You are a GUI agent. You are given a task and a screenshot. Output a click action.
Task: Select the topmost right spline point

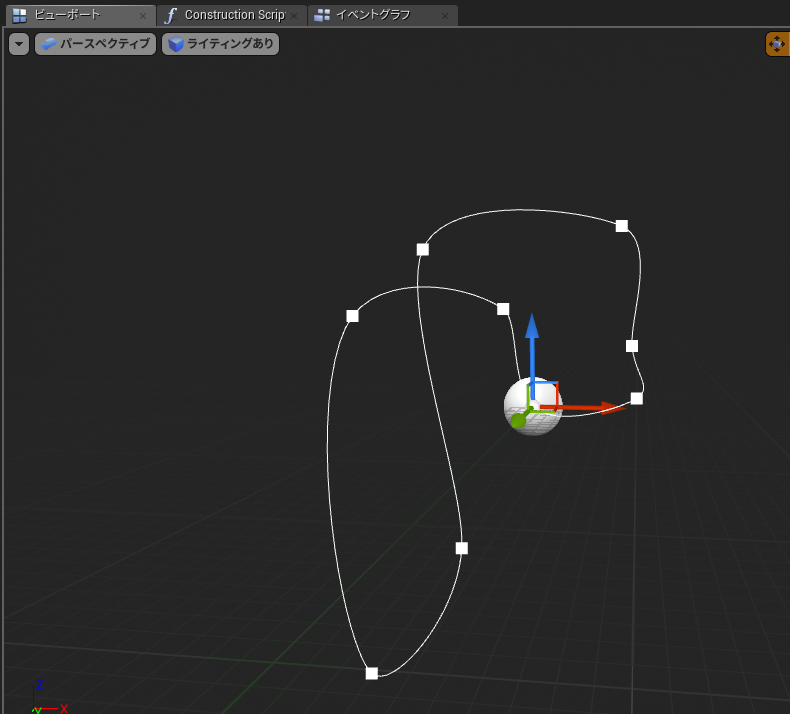(622, 226)
